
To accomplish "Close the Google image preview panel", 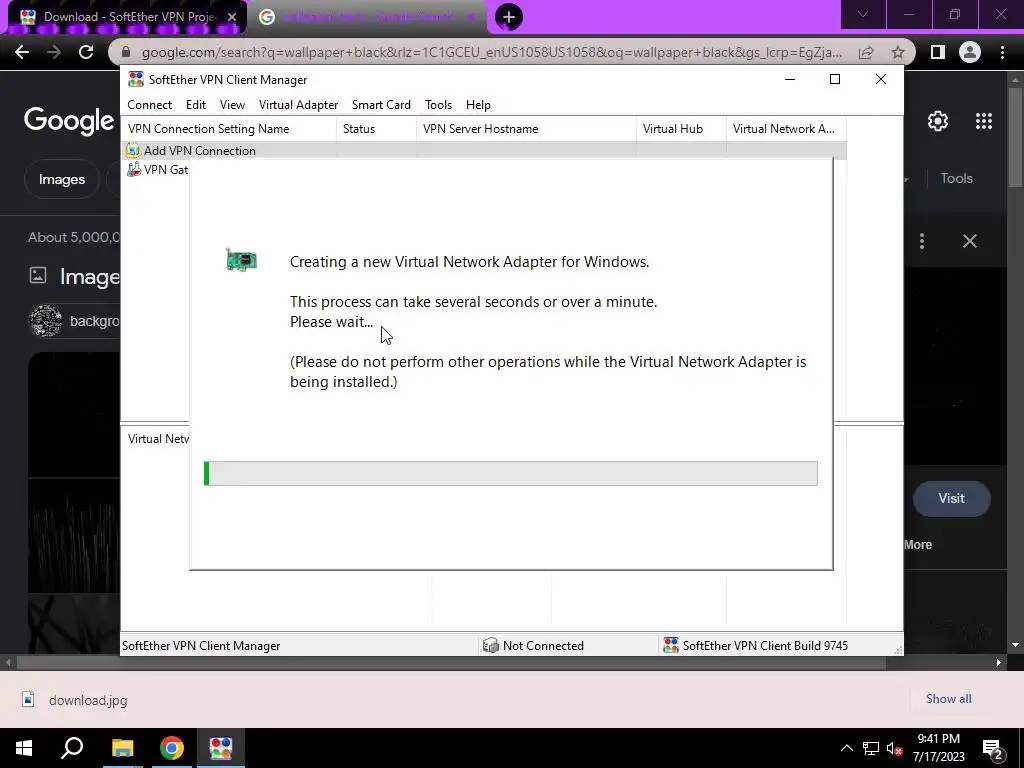I will pyautogui.click(x=970, y=241).
